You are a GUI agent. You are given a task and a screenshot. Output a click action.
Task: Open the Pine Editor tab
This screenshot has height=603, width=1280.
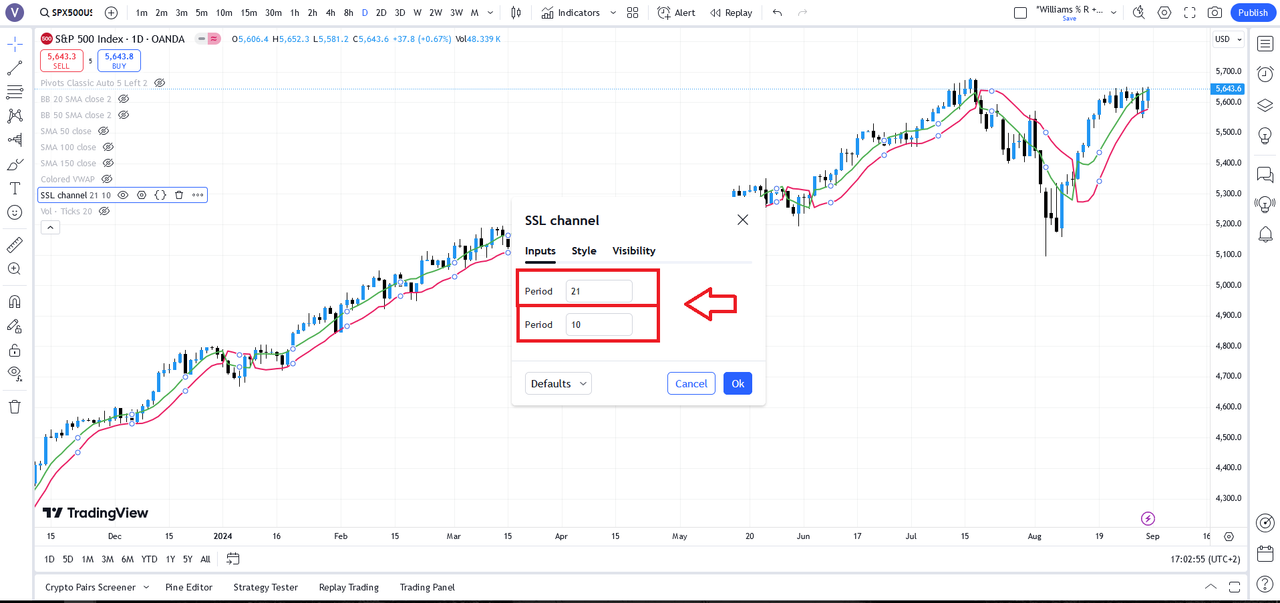(189, 587)
